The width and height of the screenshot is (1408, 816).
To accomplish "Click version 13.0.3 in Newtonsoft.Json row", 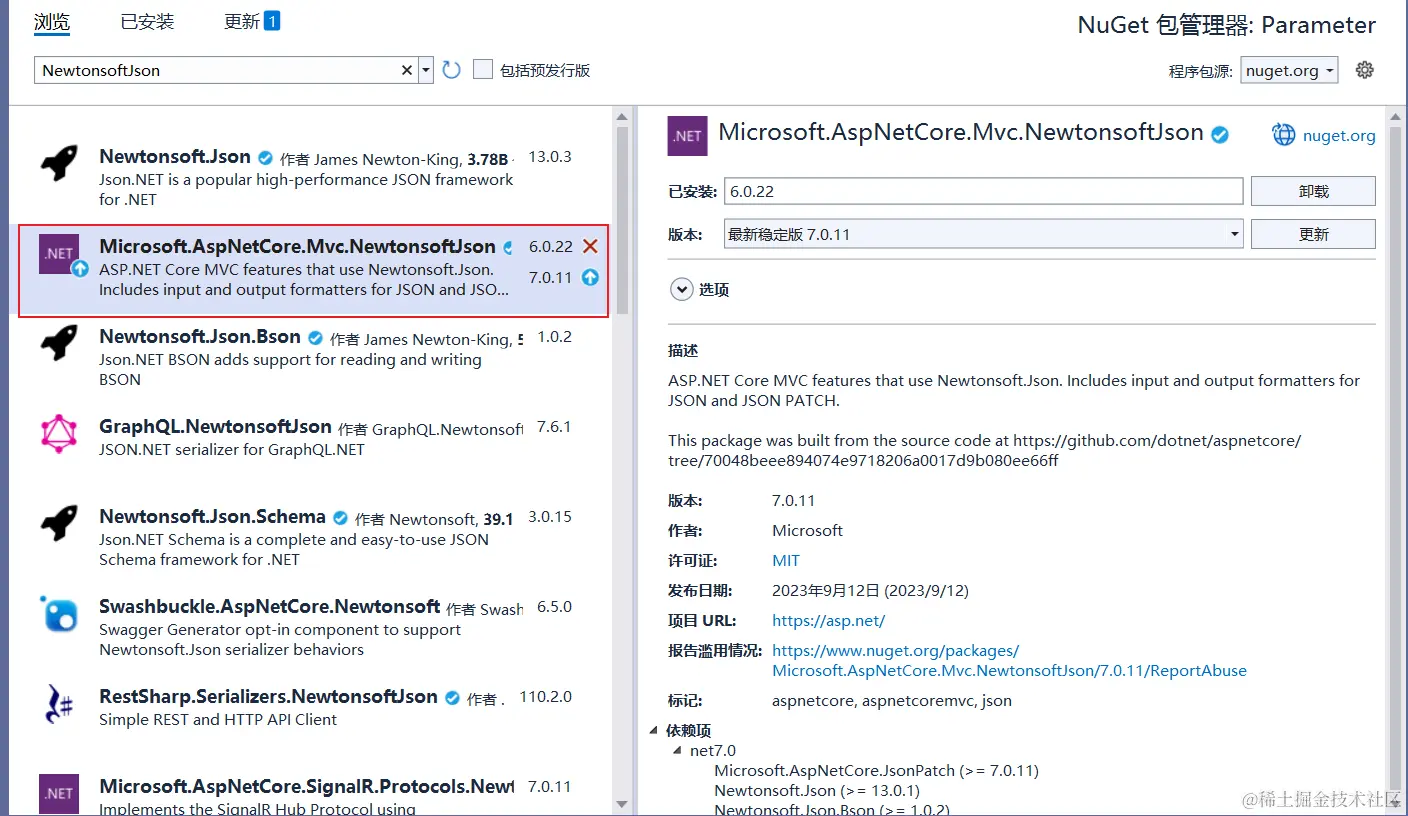I will point(550,157).
